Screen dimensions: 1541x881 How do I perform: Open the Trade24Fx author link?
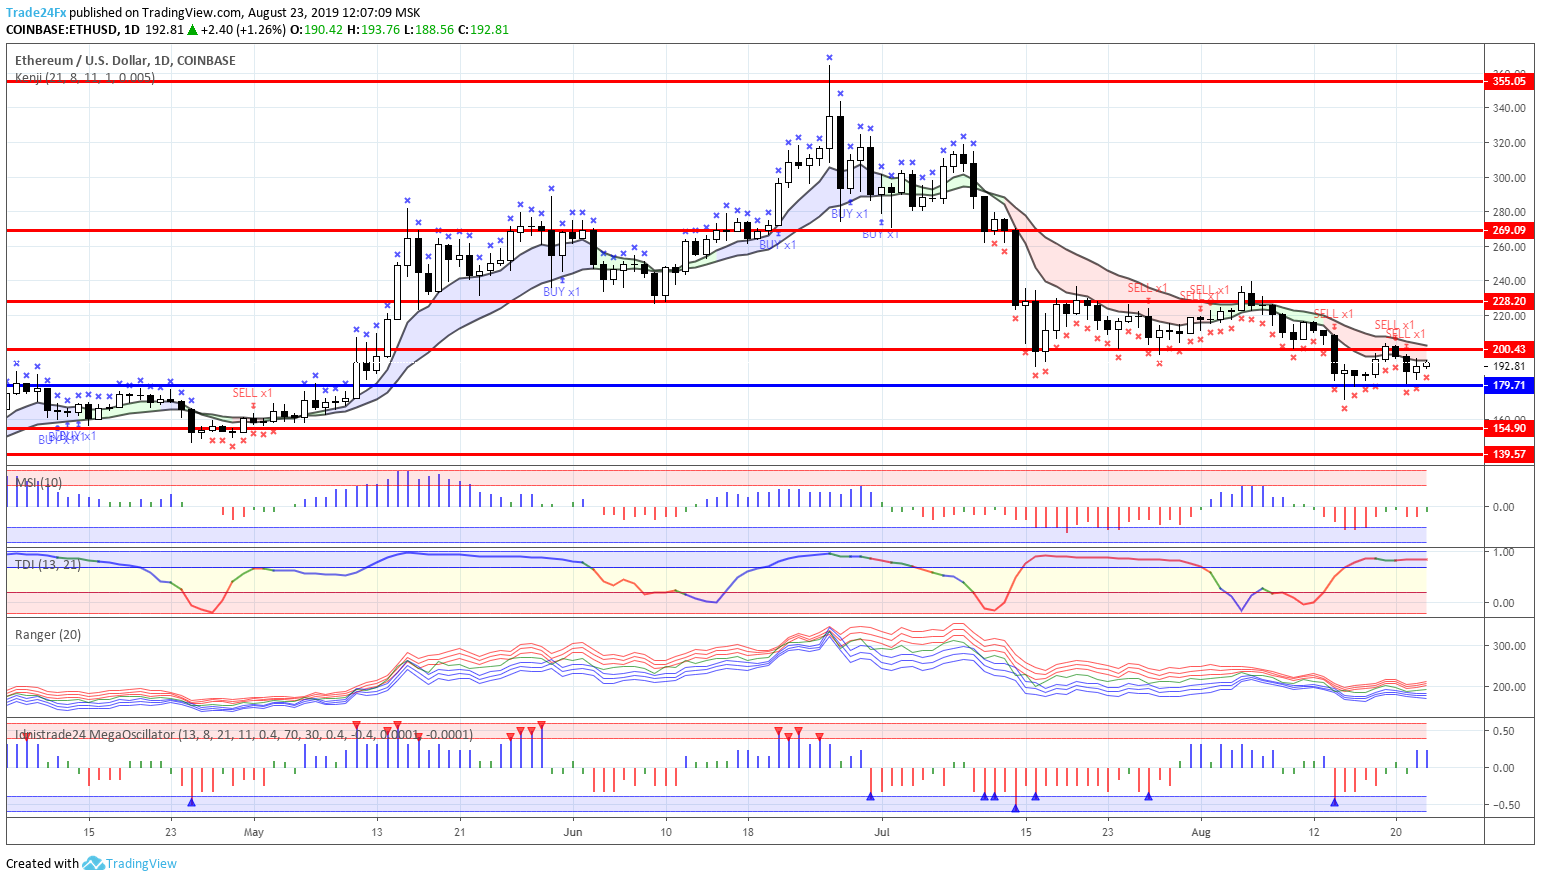coord(36,13)
